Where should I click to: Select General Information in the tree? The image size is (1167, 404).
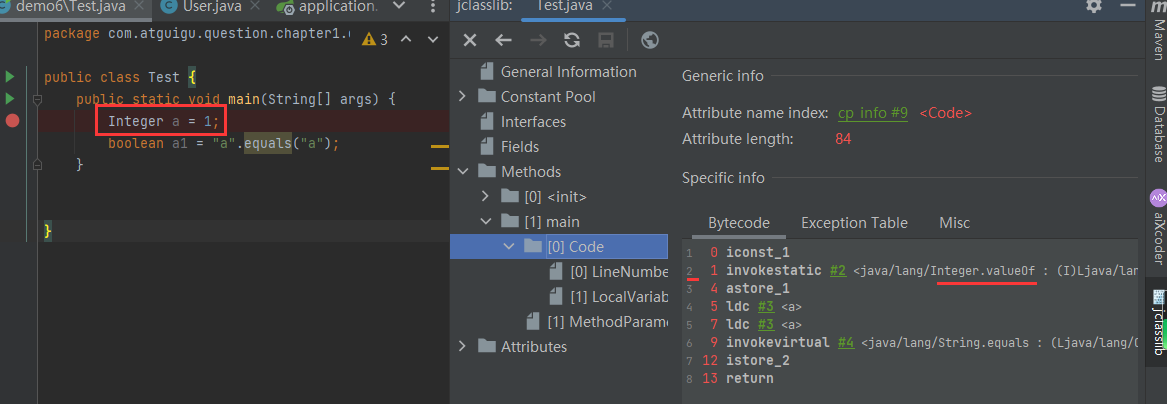(x=568, y=72)
